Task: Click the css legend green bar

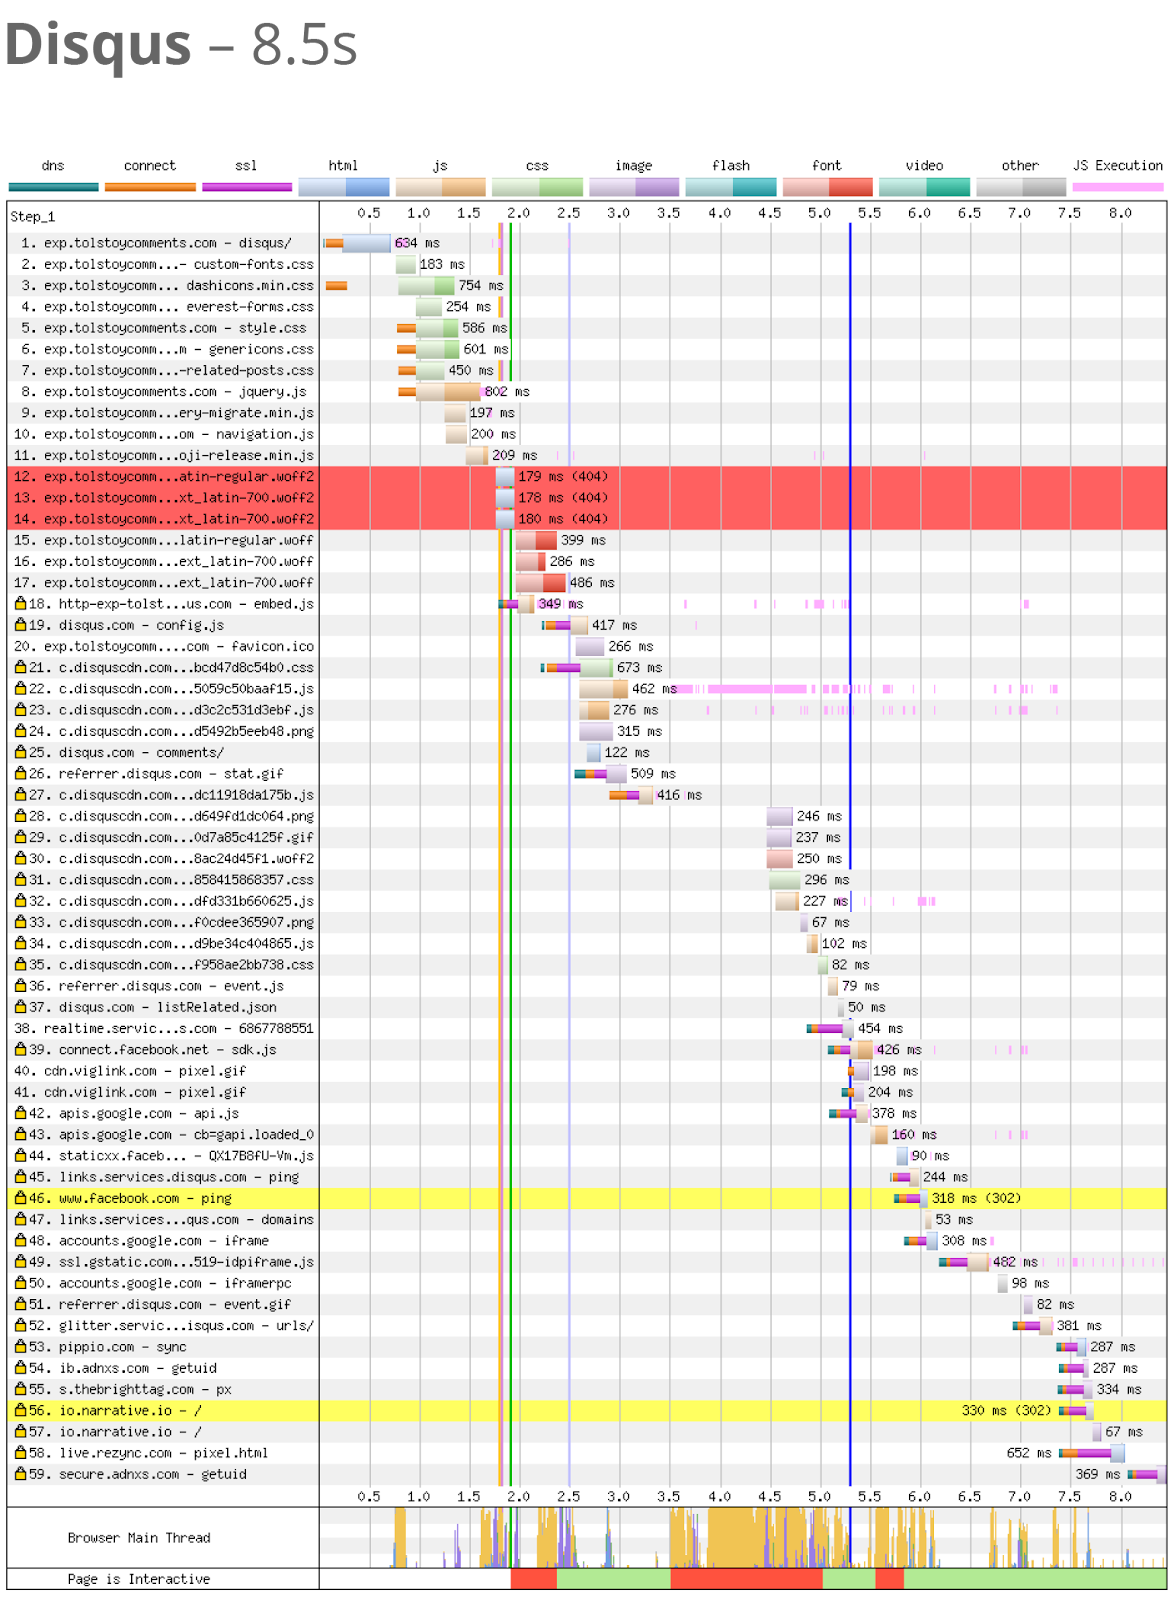Action: coord(537,187)
